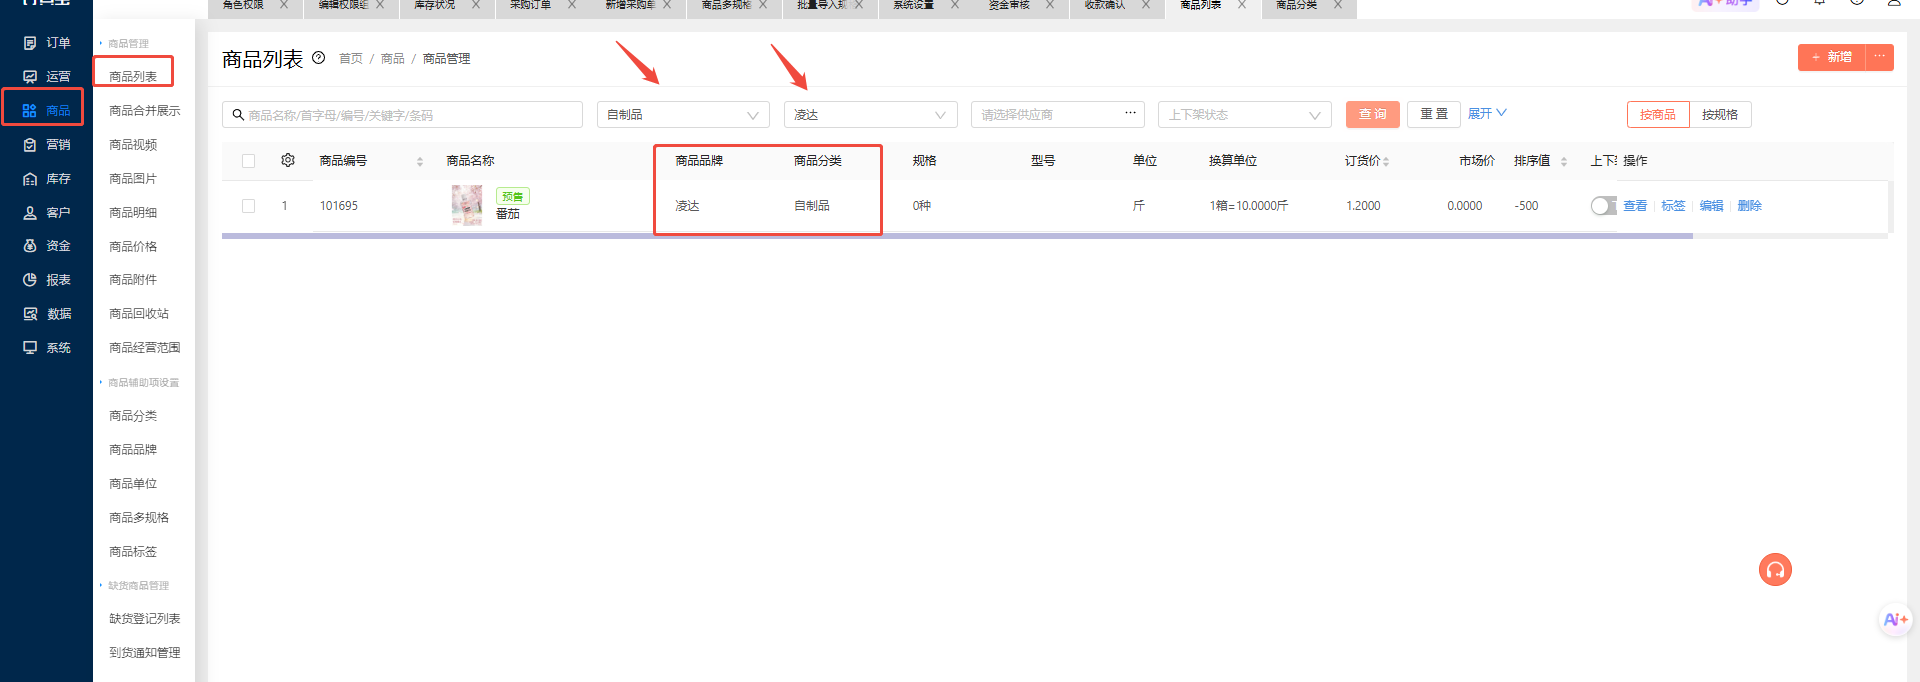Image resolution: width=1920 pixels, height=682 pixels.
Task: Focus the product name/keyword search field
Action: click(402, 115)
